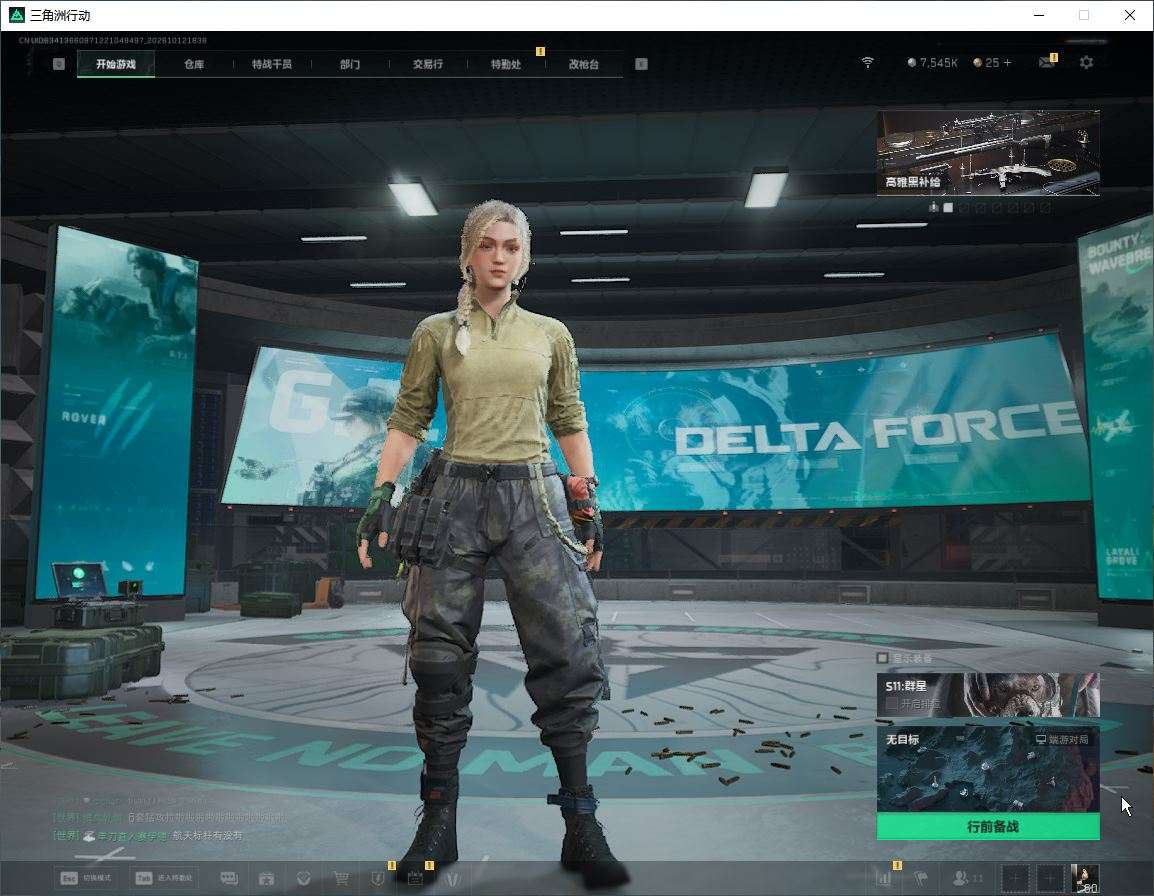The width and height of the screenshot is (1154, 896).
Task: Open the settings gear icon
Action: (1086, 63)
